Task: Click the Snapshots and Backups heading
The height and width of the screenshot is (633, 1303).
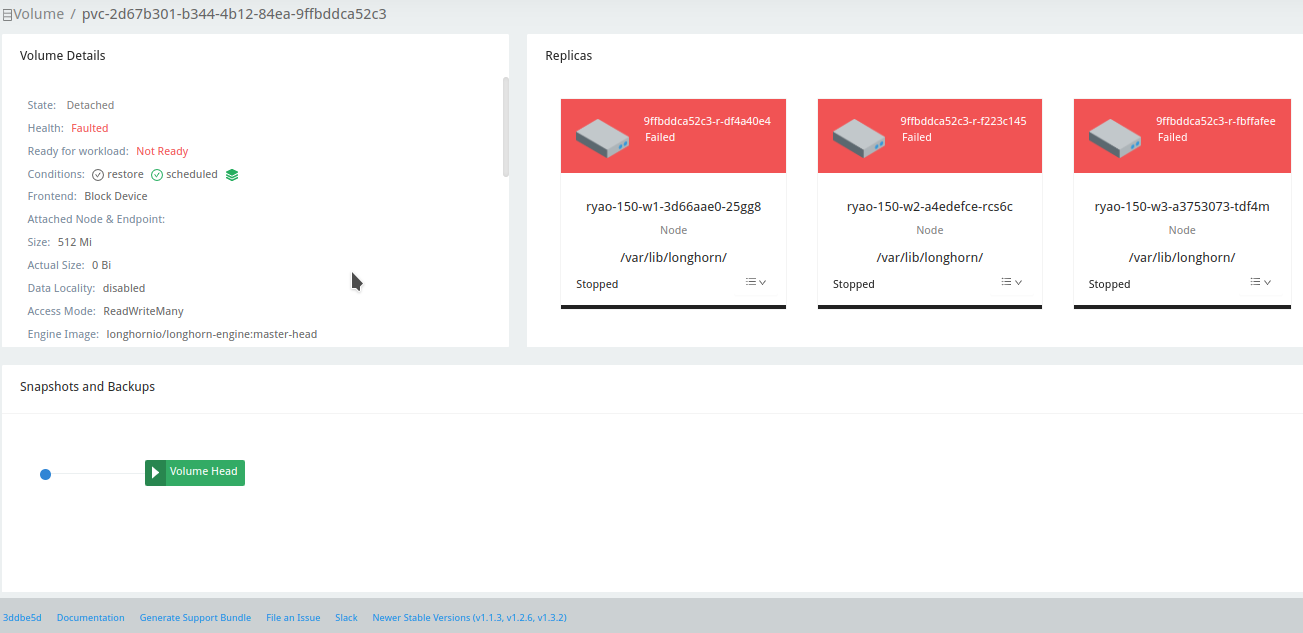Action: [88, 386]
